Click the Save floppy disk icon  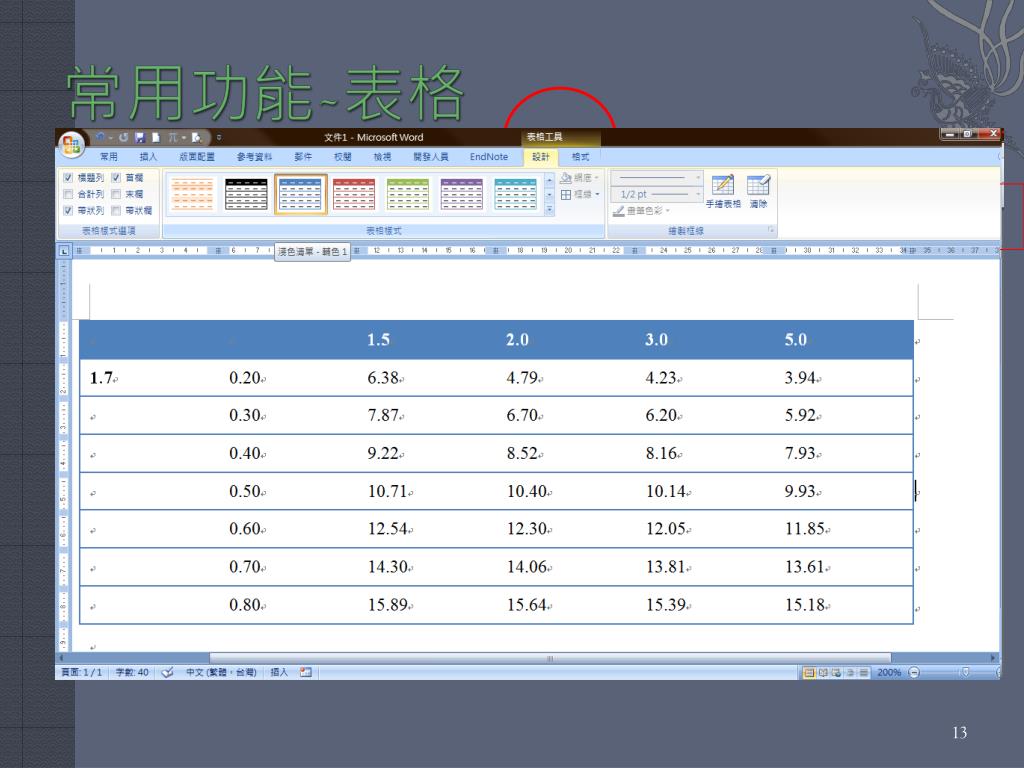click(x=140, y=137)
